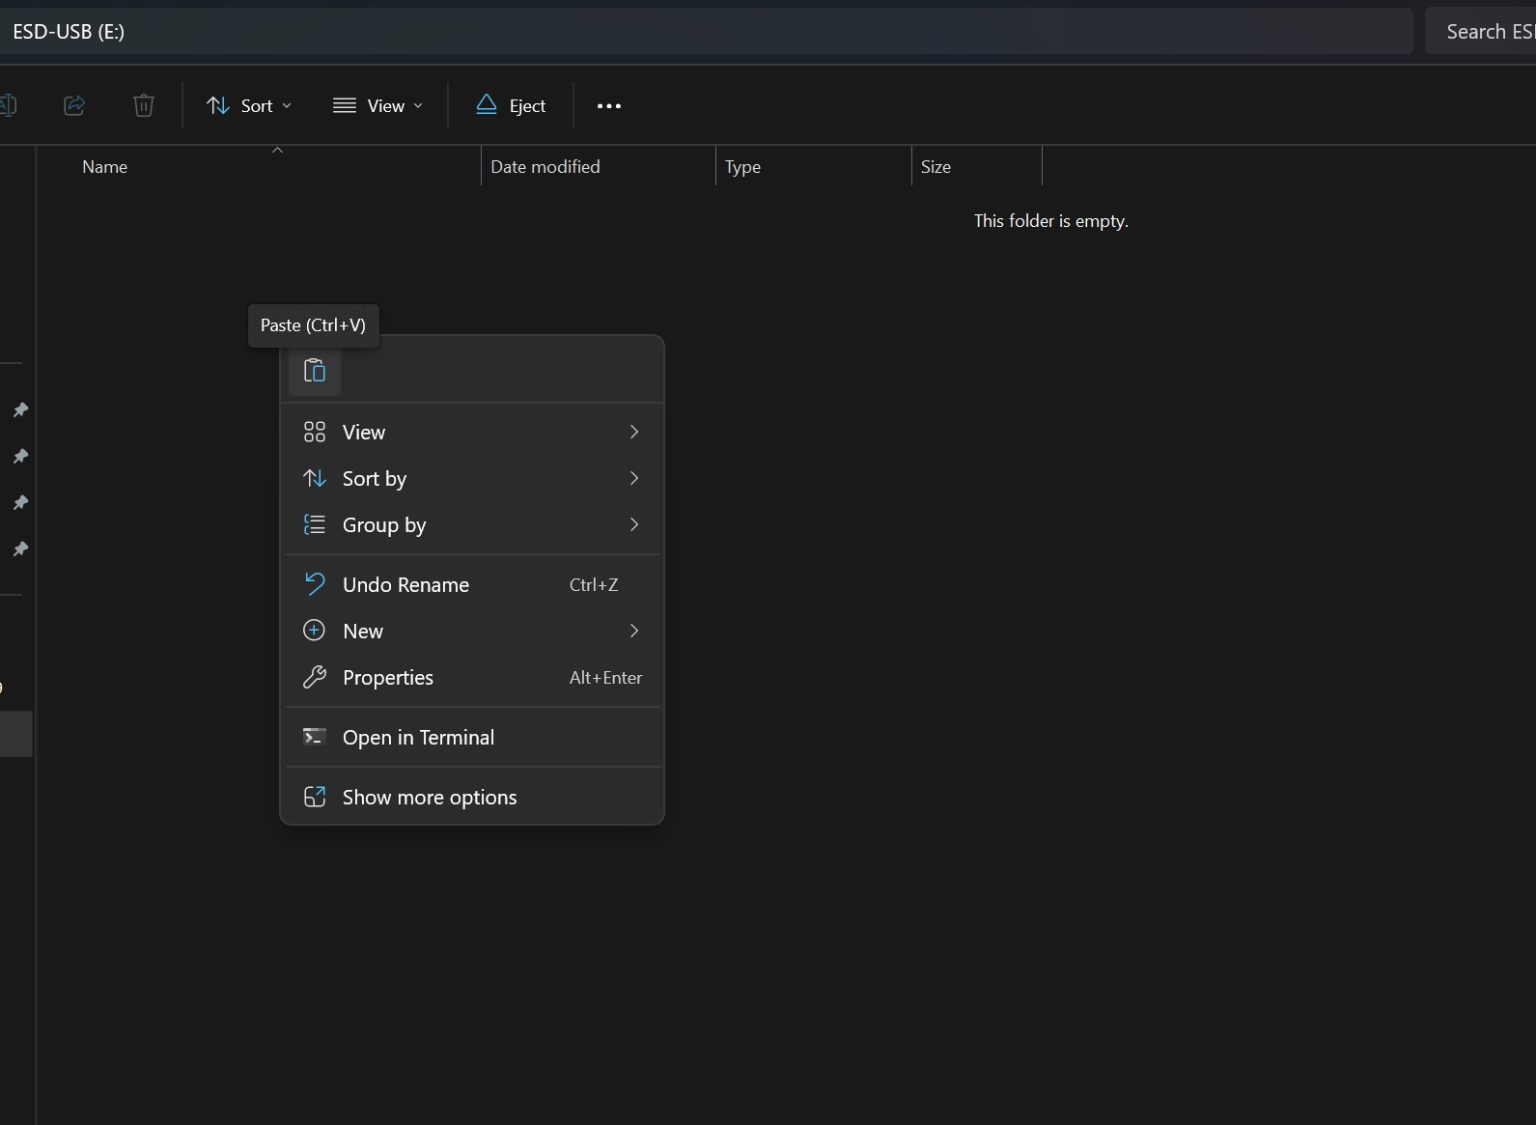Click the Share icon in toolbar
1536x1125 pixels.
pyautogui.click(x=74, y=106)
